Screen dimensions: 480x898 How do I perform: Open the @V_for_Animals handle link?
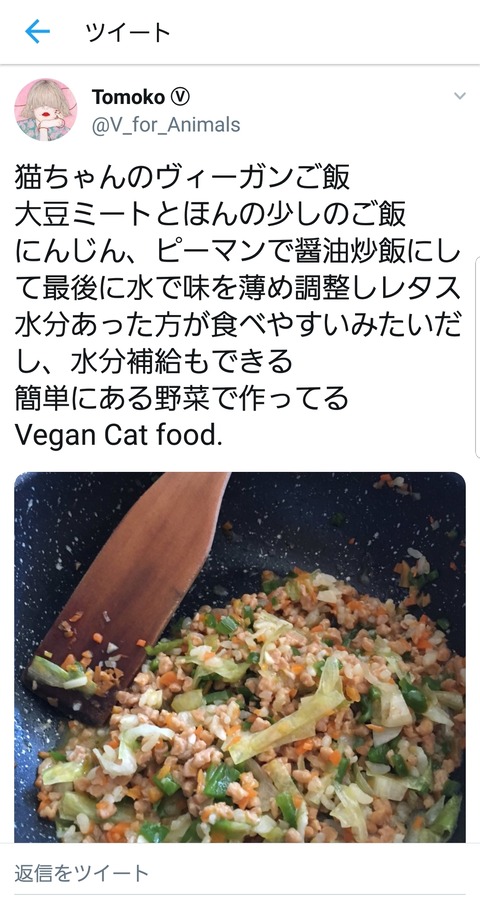166,125
